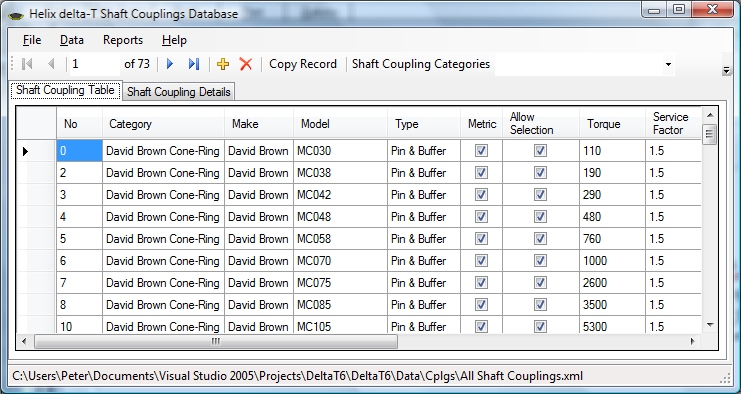Switch to the Shaft Coupling Table tab

(66, 90)
